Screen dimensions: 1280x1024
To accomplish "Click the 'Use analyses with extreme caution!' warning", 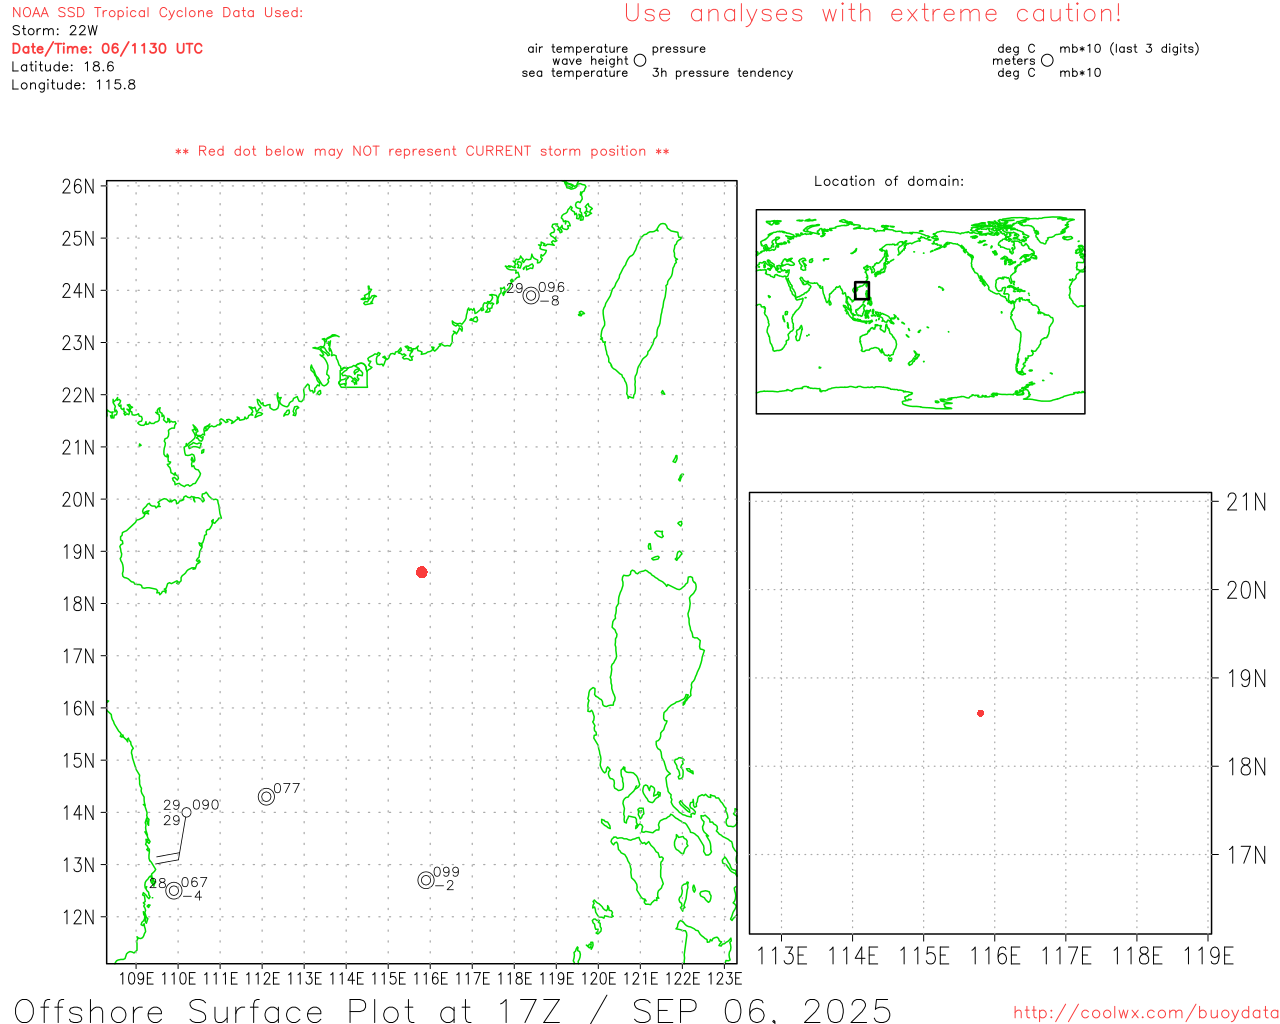I will click(873, 14).
